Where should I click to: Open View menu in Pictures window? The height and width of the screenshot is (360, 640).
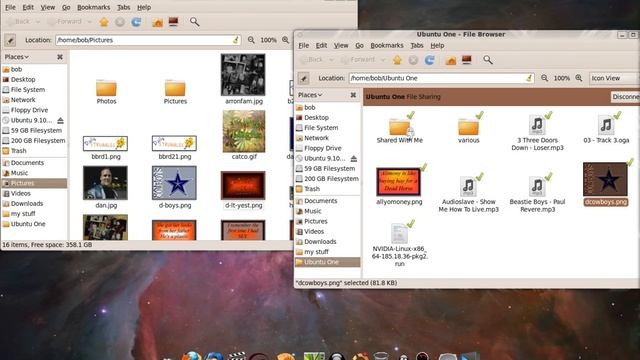[47, 7]
